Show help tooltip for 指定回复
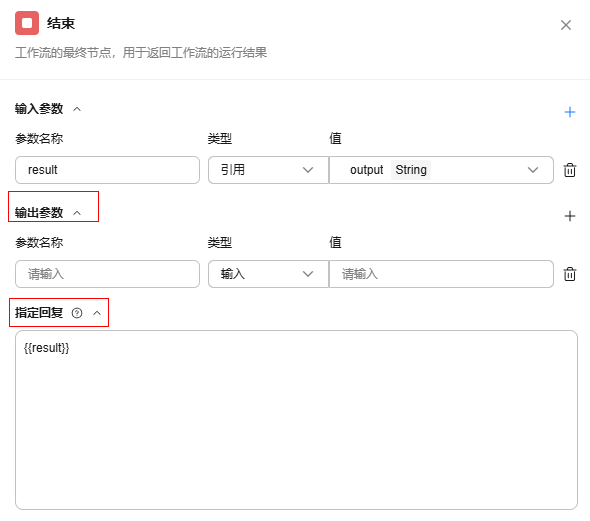 click(77, 313)
